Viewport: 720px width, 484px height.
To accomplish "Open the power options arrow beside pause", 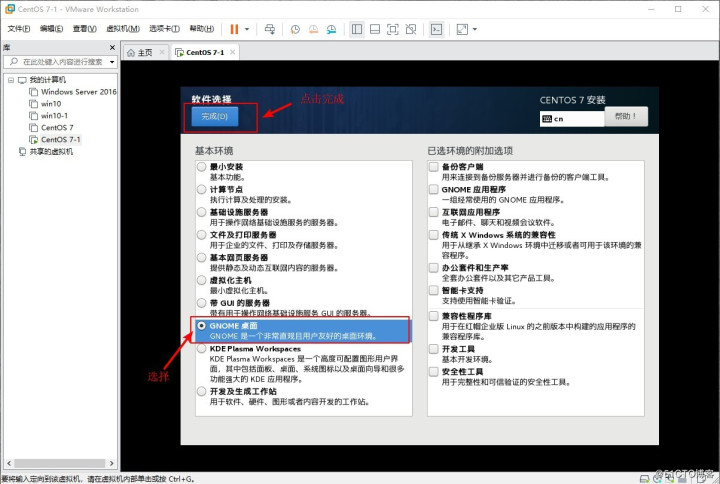I will pos(247,29).
